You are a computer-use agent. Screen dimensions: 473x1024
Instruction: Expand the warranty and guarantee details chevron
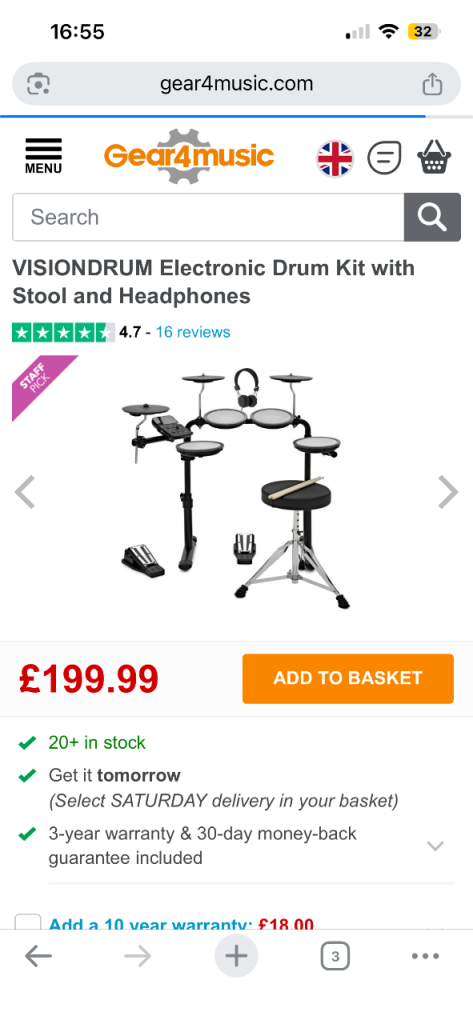pyautogui.click(x=435, y=846)
